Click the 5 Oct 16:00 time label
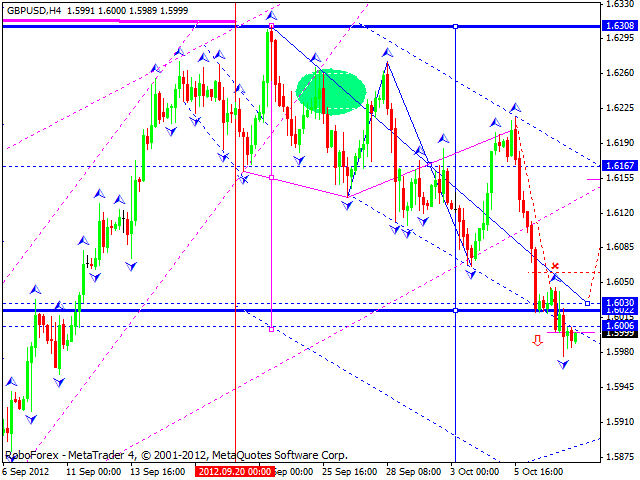The width and height of the screenshot is (640, 480). 540,470
